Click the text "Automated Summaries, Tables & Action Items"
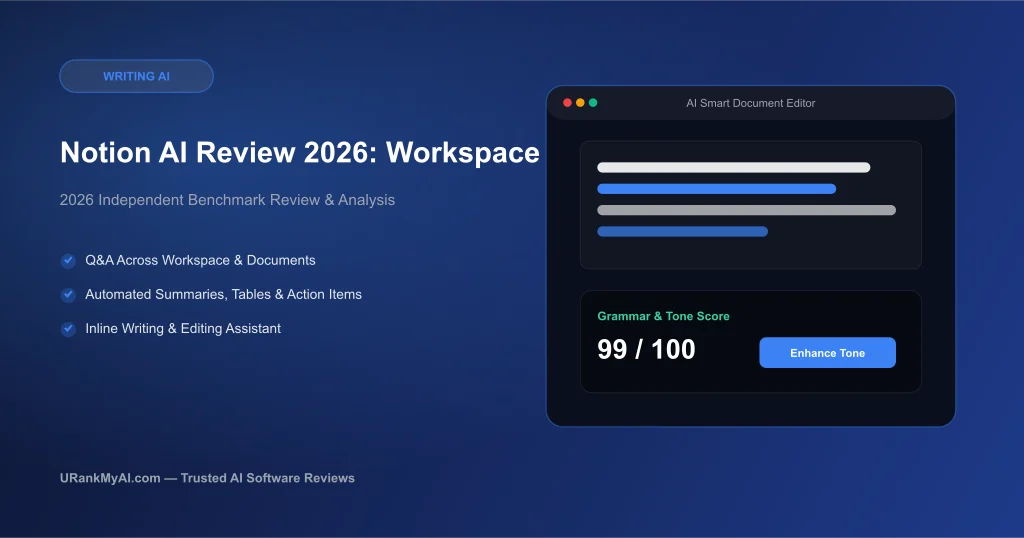 (223, 294)
